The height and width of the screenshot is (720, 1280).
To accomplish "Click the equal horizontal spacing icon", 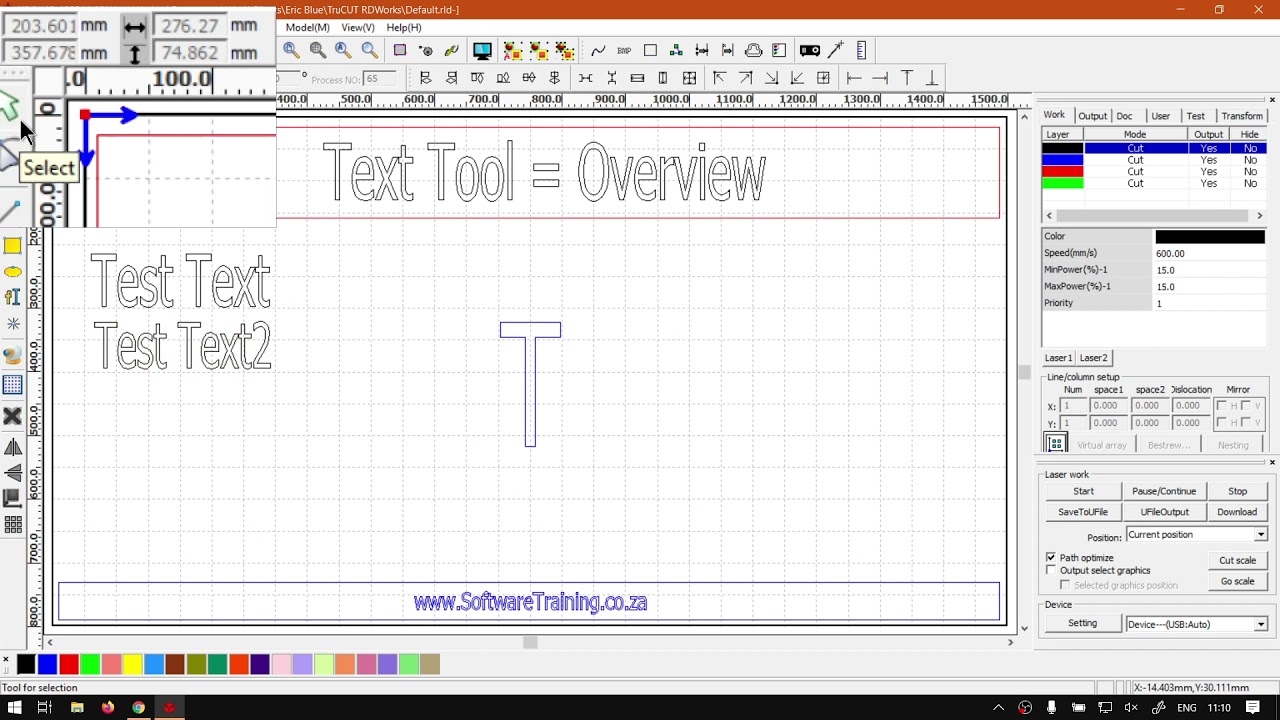I will [585, 78].
